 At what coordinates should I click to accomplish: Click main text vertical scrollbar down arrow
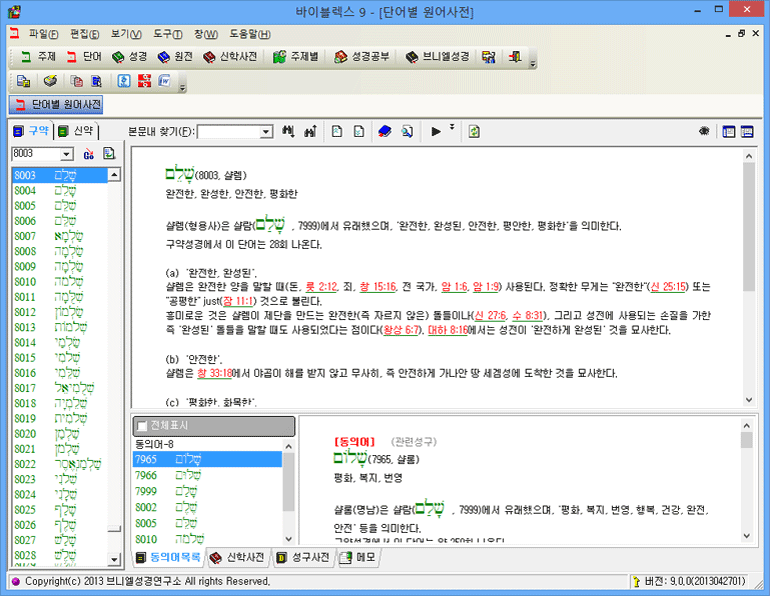click(749, 400)
